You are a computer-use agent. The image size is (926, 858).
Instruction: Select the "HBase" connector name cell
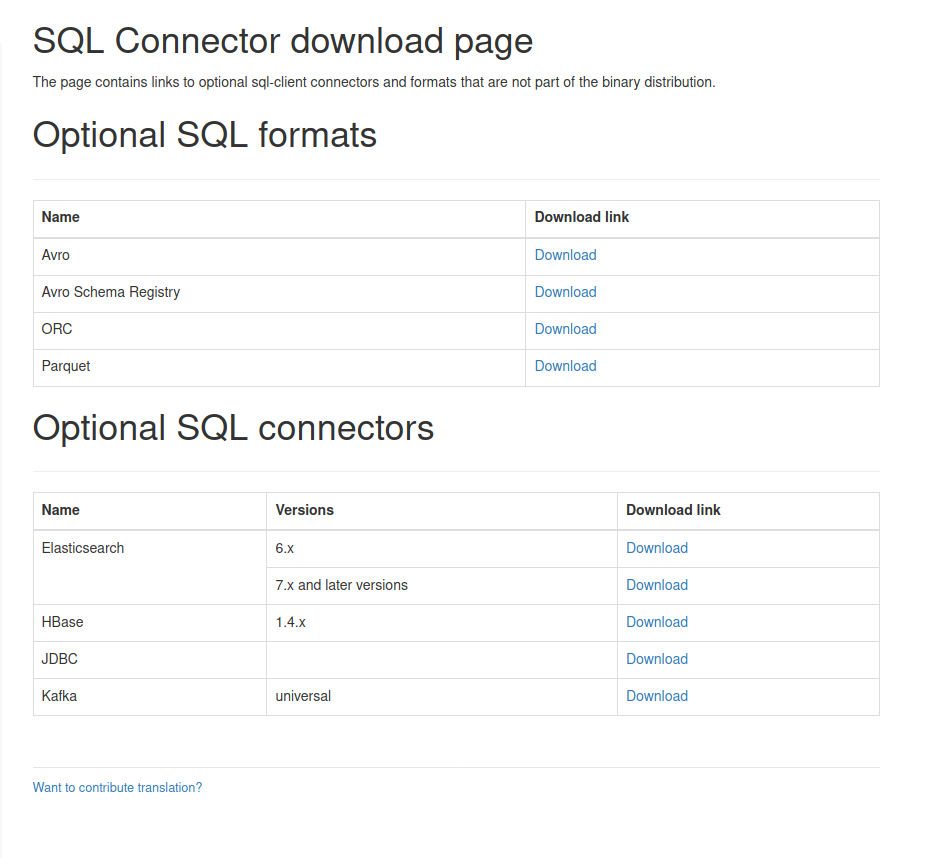pos(150,623)
